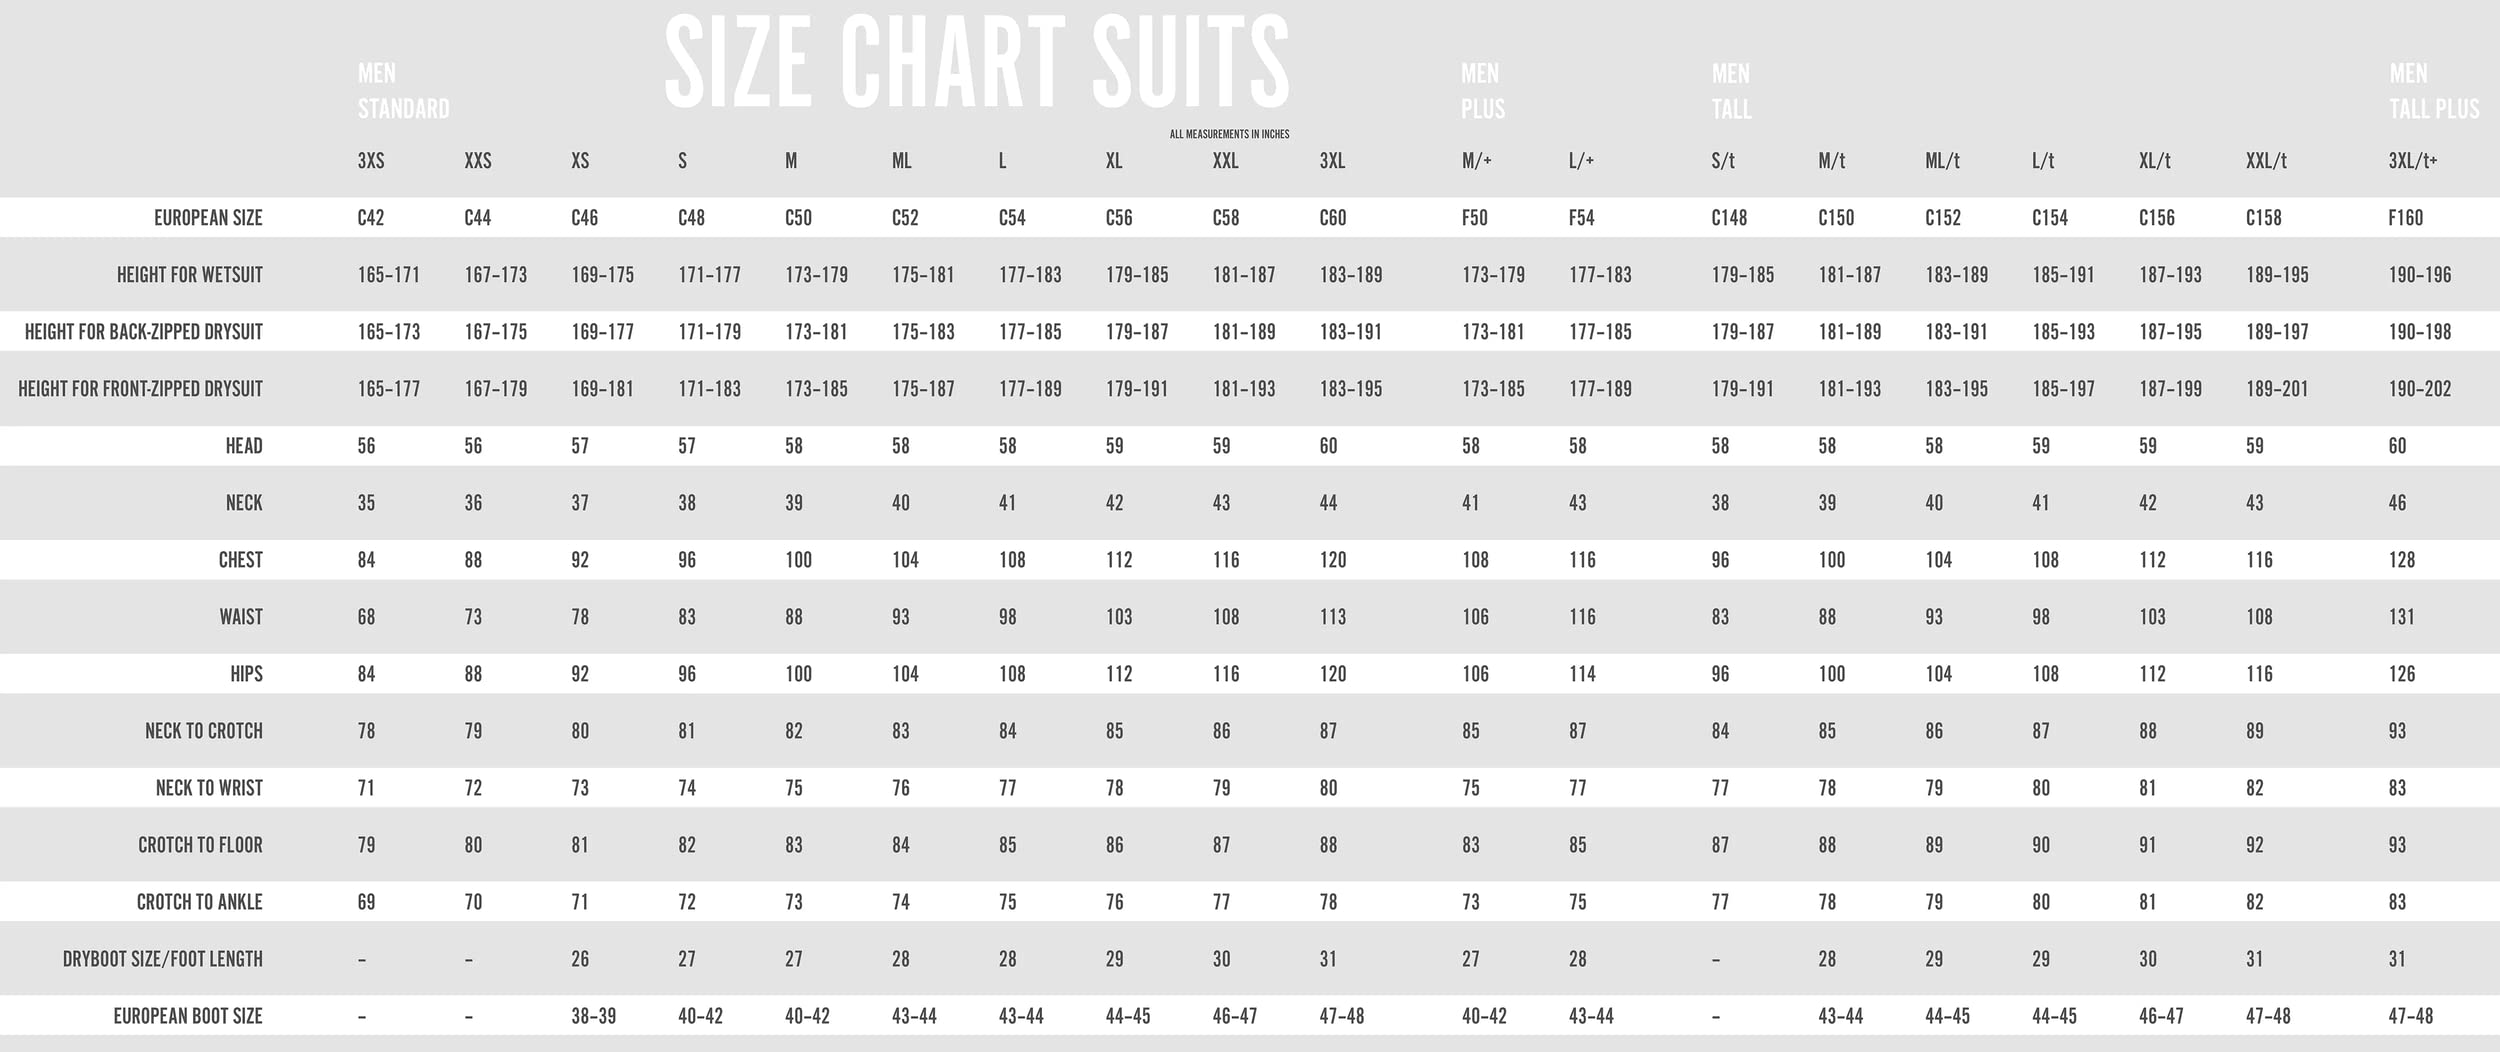This screenshot has height=1052, width=2500.
Task: Click the All Measurements in Inches note
Action: pyautogui.click(x=1229, y=134)
